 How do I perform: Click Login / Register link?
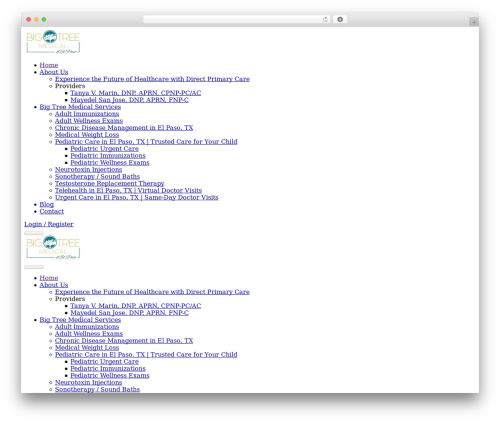click(x=49, y=224)
